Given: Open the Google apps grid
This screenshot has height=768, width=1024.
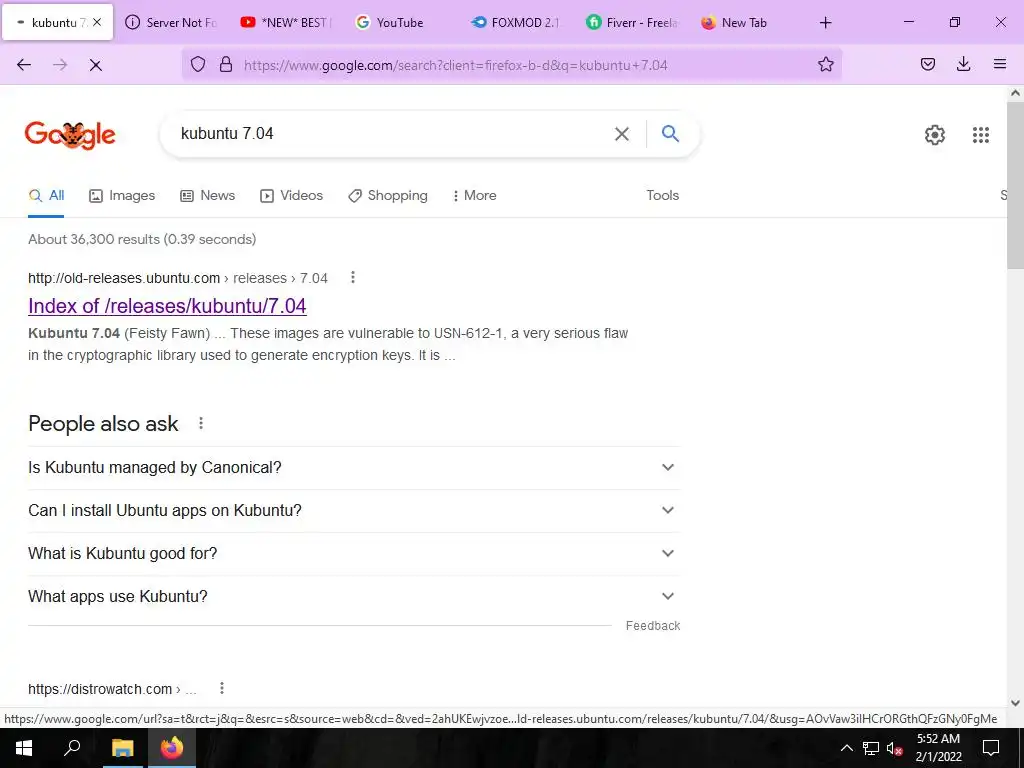Looking at the screenshot, I should pos(980,135).
